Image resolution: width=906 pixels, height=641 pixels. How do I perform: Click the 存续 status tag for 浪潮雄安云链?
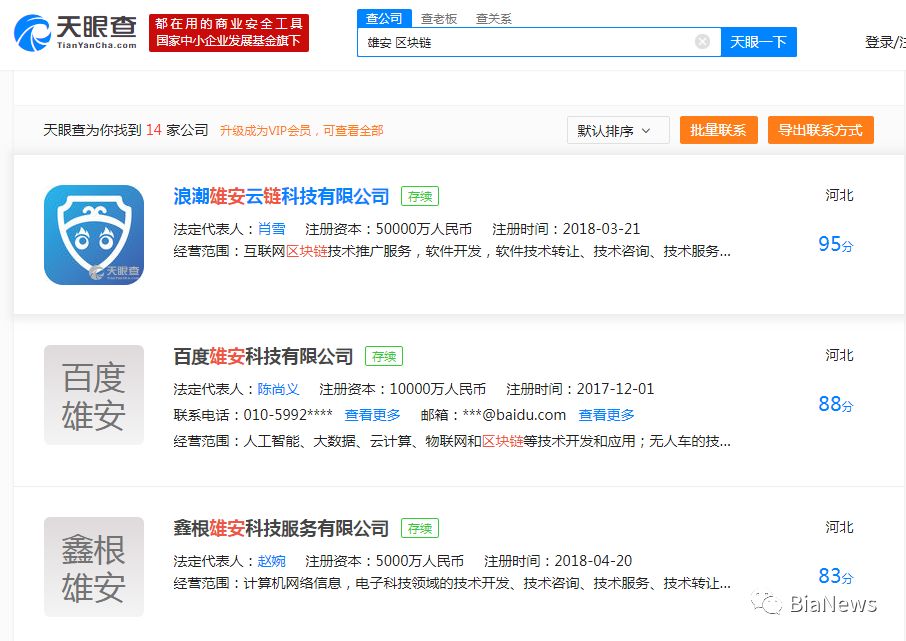click(420, 197)
